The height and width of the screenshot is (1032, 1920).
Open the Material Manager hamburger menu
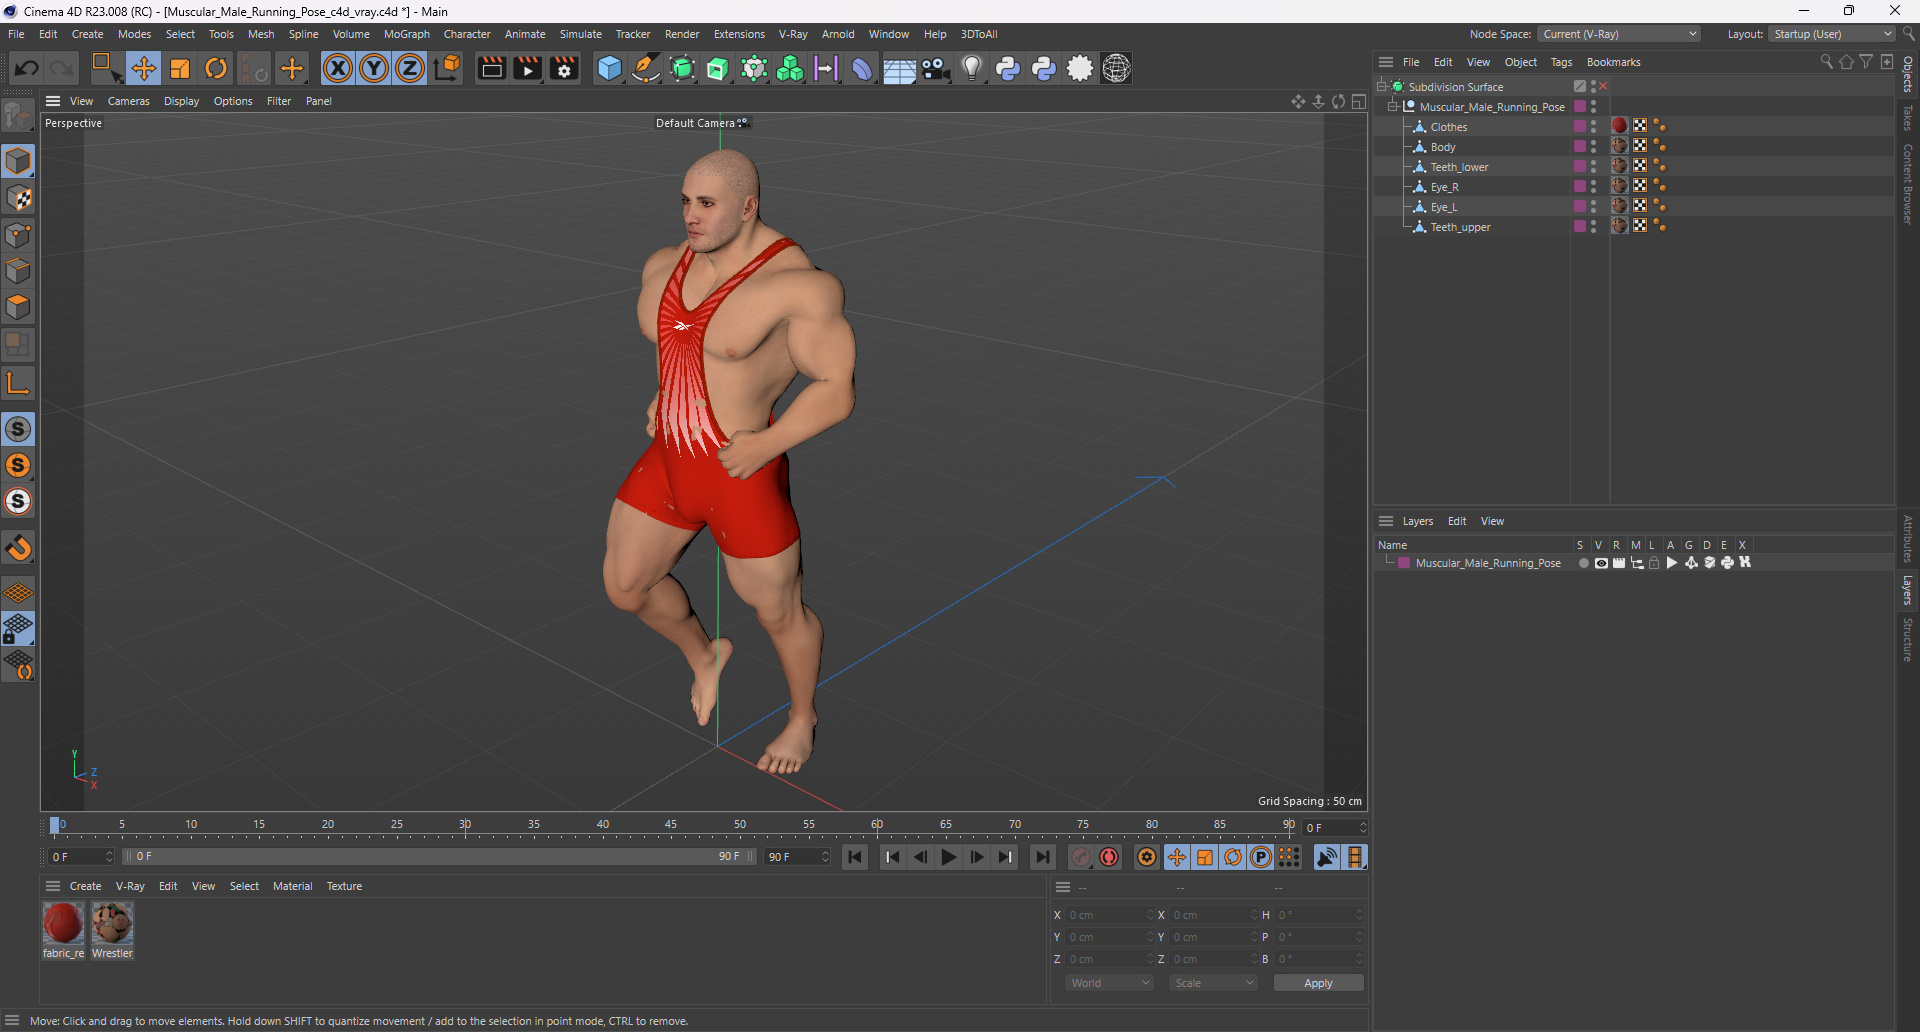[x=53, y=886]
